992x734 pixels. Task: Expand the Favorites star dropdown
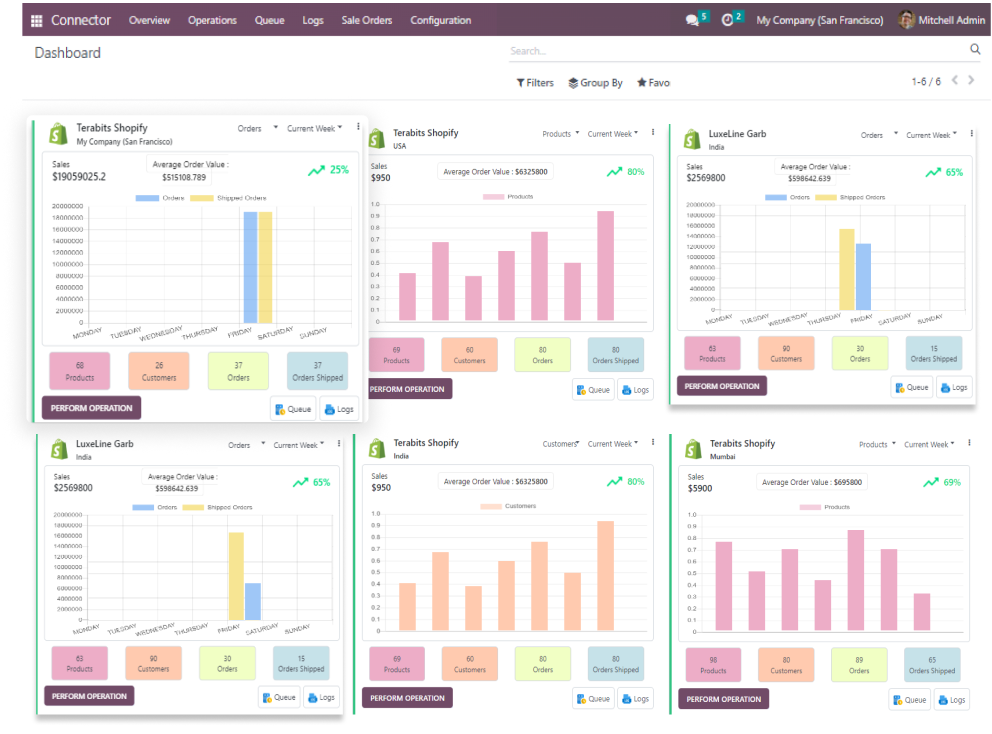pos(653,83)
